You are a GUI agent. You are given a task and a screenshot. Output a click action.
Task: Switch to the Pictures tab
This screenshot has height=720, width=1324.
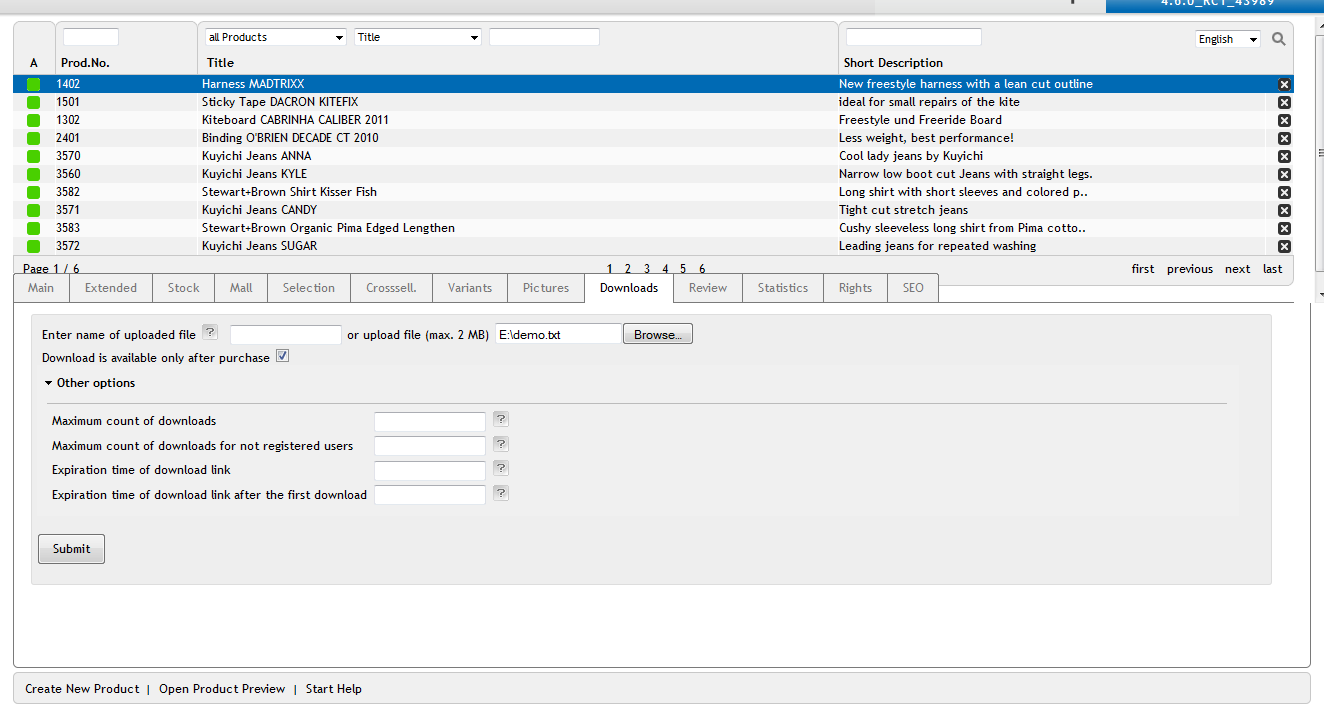(546, 288)
